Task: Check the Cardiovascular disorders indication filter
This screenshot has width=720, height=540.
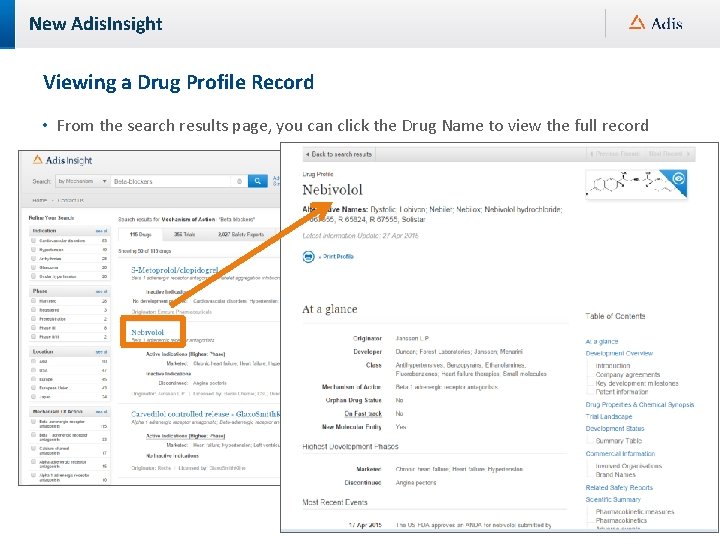Action: coord(33,240)
